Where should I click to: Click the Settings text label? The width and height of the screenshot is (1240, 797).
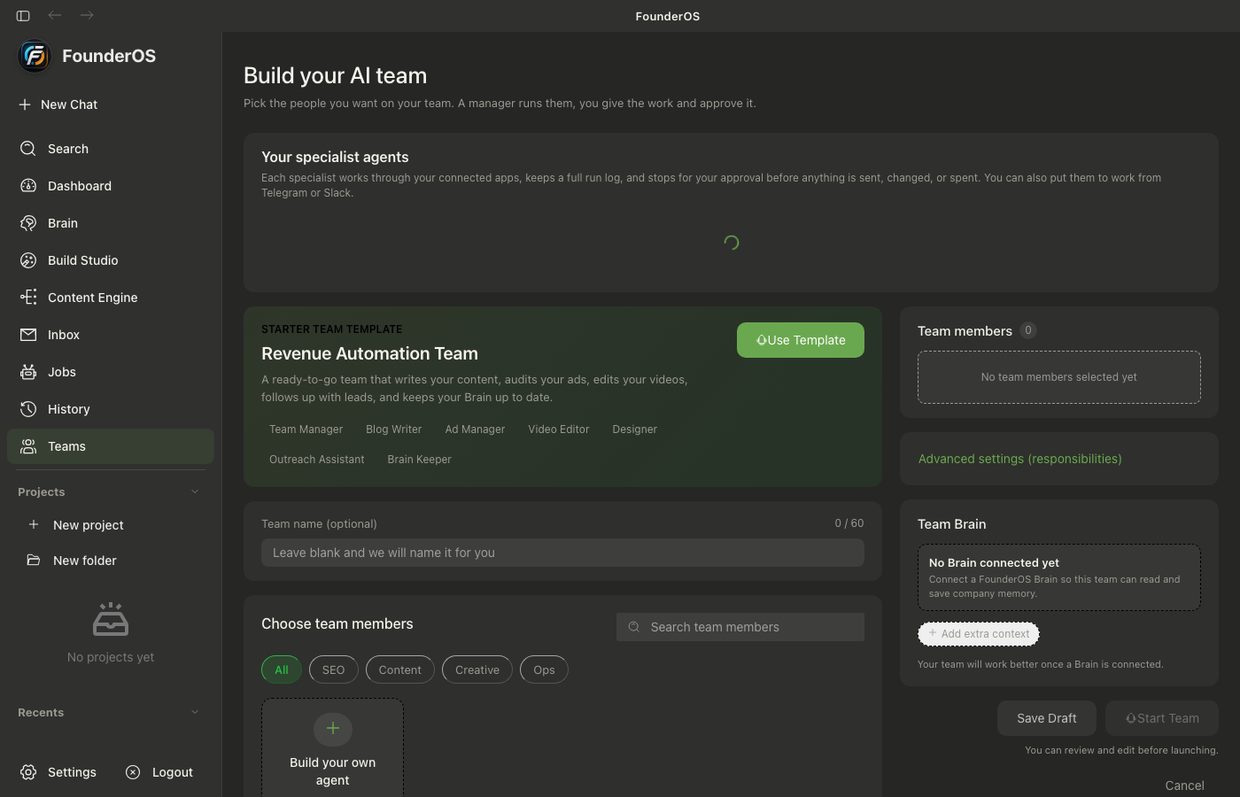tap(72, 772)
